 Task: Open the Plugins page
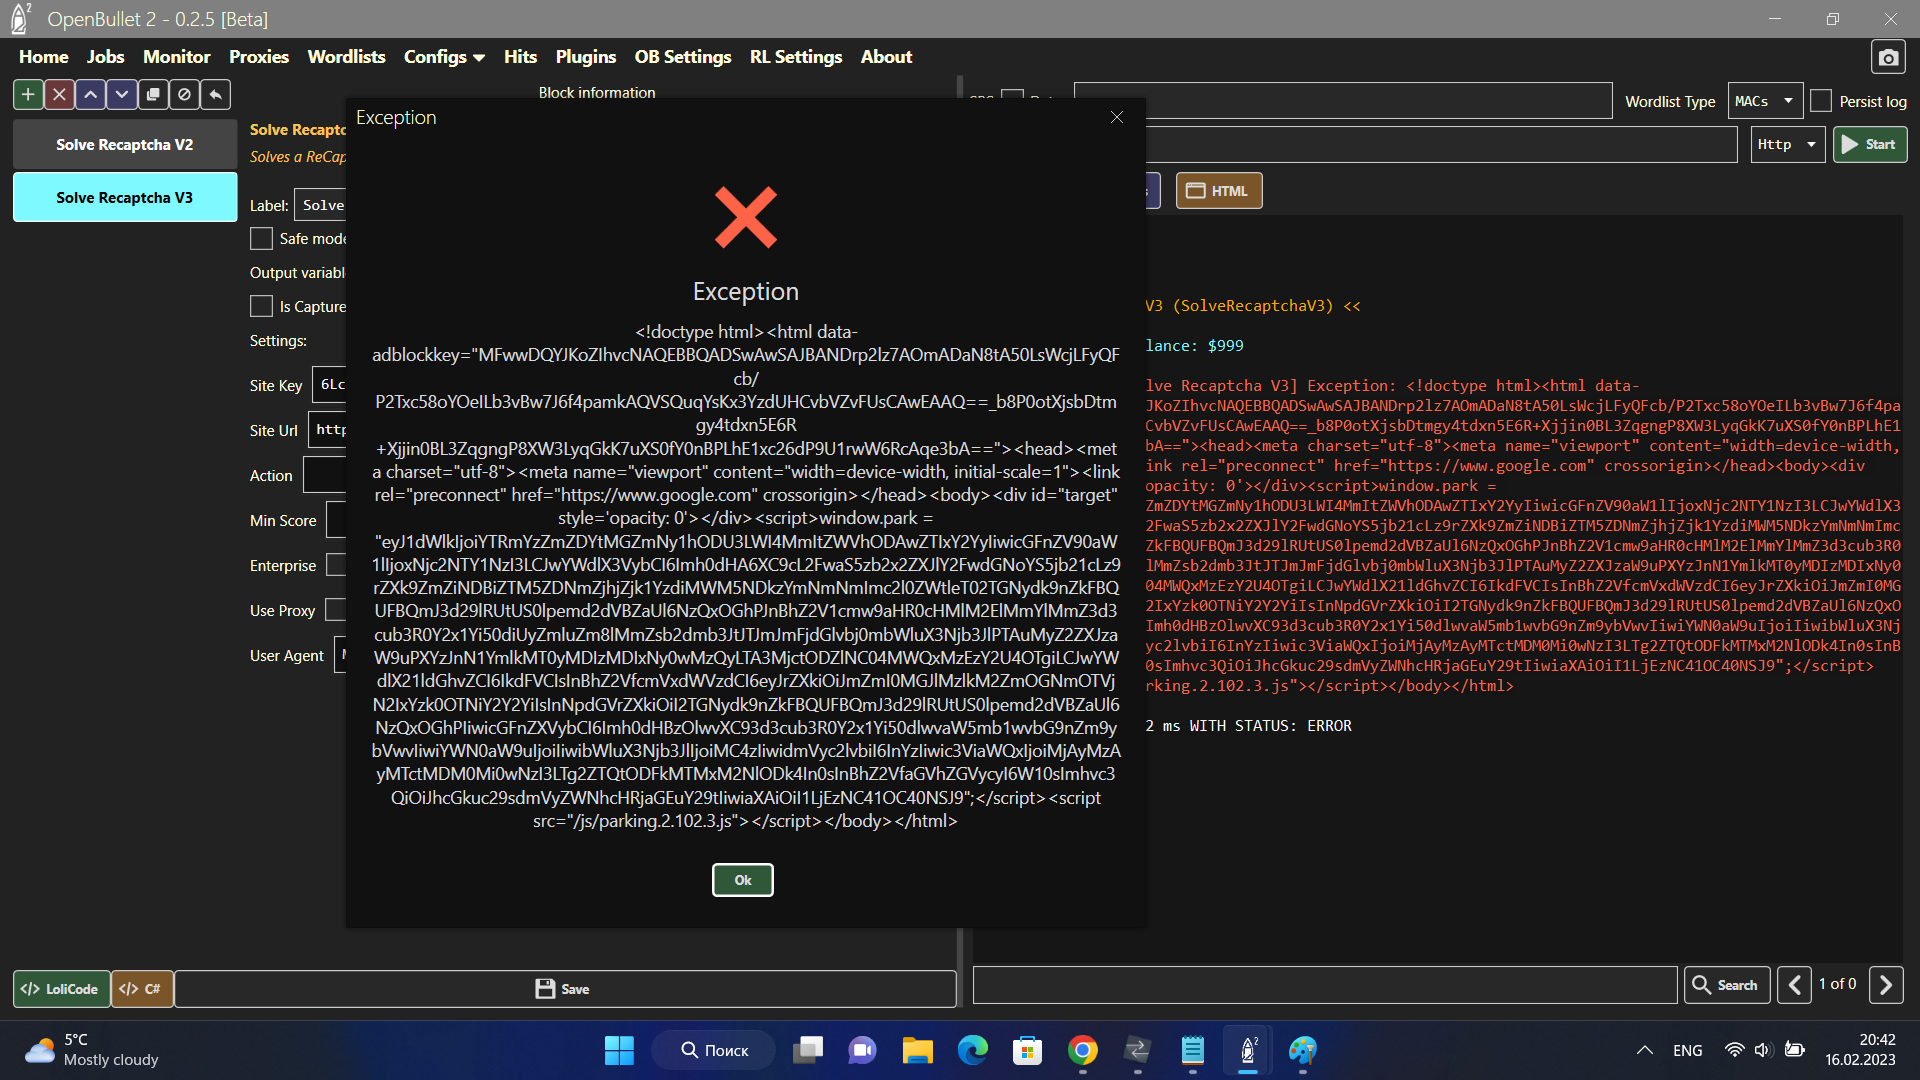coord(586,57)
